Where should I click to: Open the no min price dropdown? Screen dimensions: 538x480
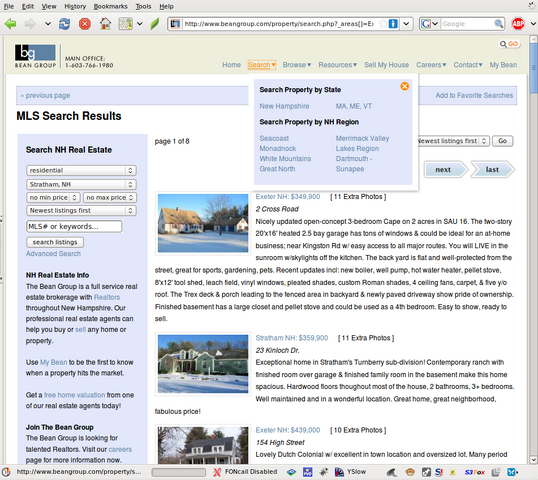tap(53, 197)
